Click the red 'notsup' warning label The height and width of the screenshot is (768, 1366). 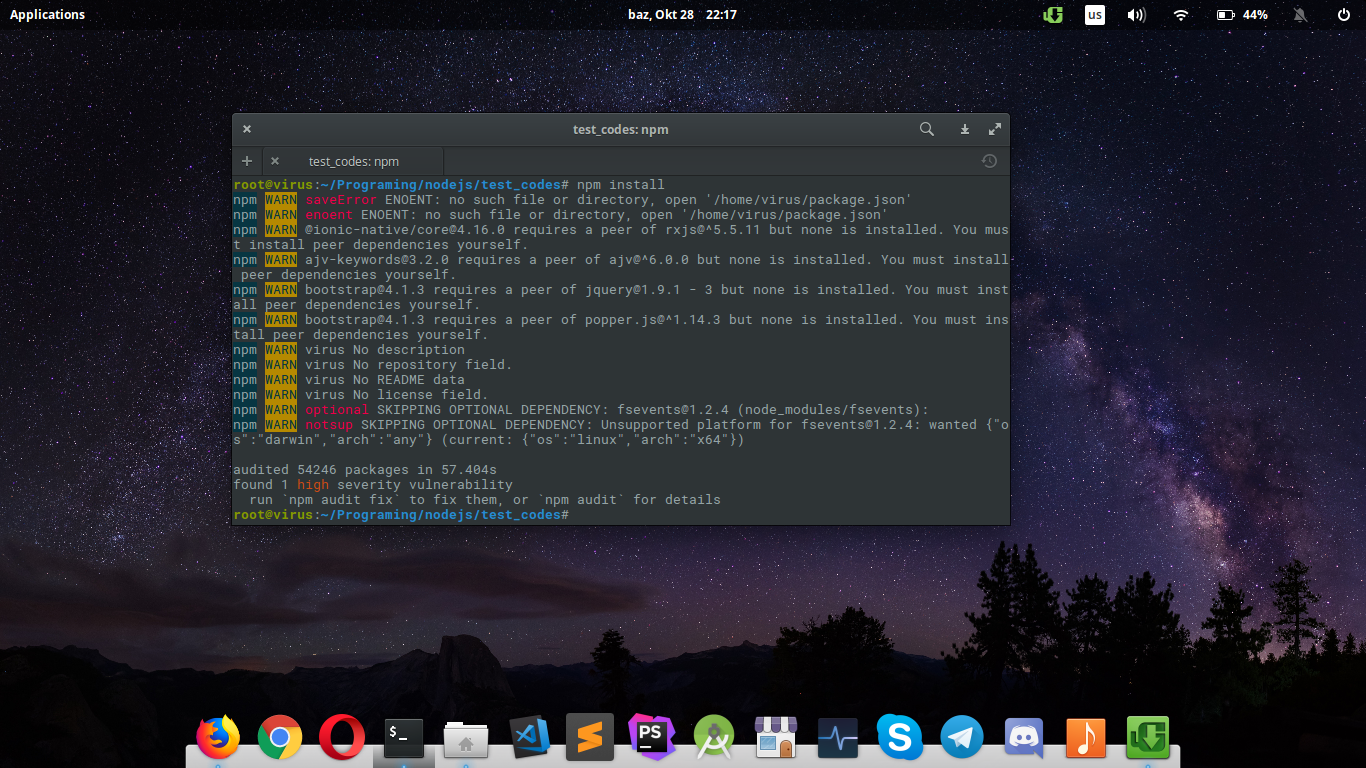329,425
